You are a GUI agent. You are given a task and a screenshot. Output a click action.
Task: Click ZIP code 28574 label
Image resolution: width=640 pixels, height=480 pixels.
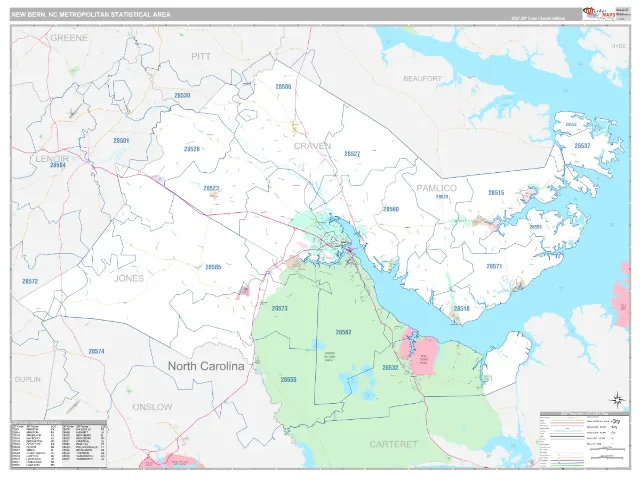(96, 351)
